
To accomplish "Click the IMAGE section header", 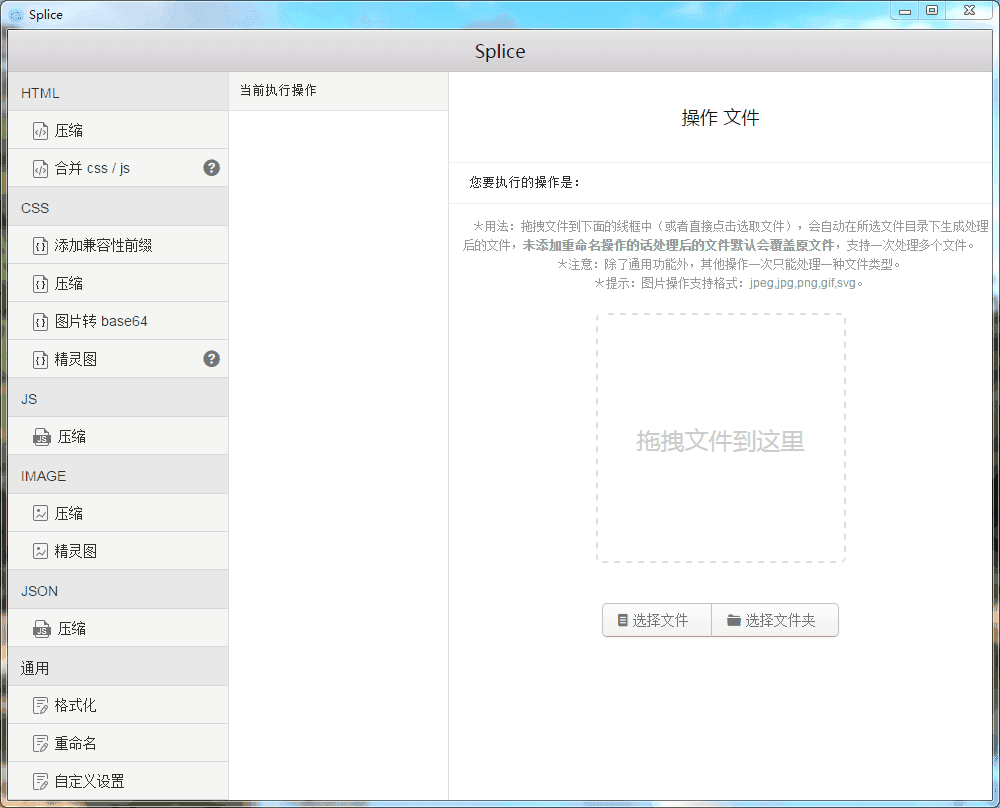I will pyautogui.click(x=119, y=476).
